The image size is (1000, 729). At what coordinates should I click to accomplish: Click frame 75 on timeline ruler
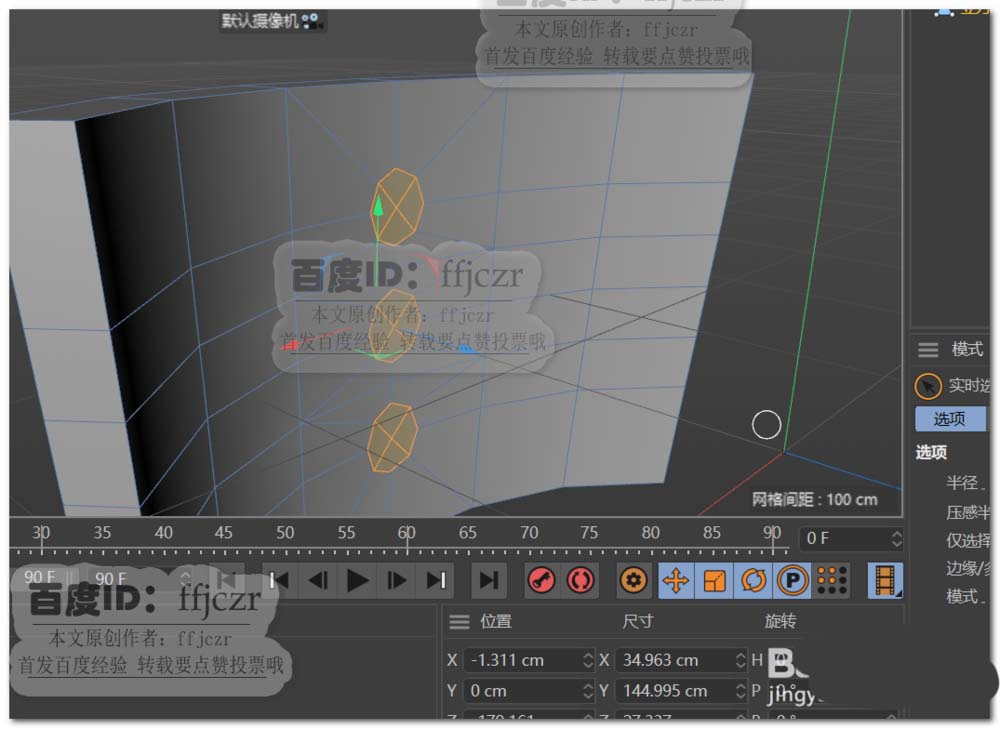coord(589,533)
